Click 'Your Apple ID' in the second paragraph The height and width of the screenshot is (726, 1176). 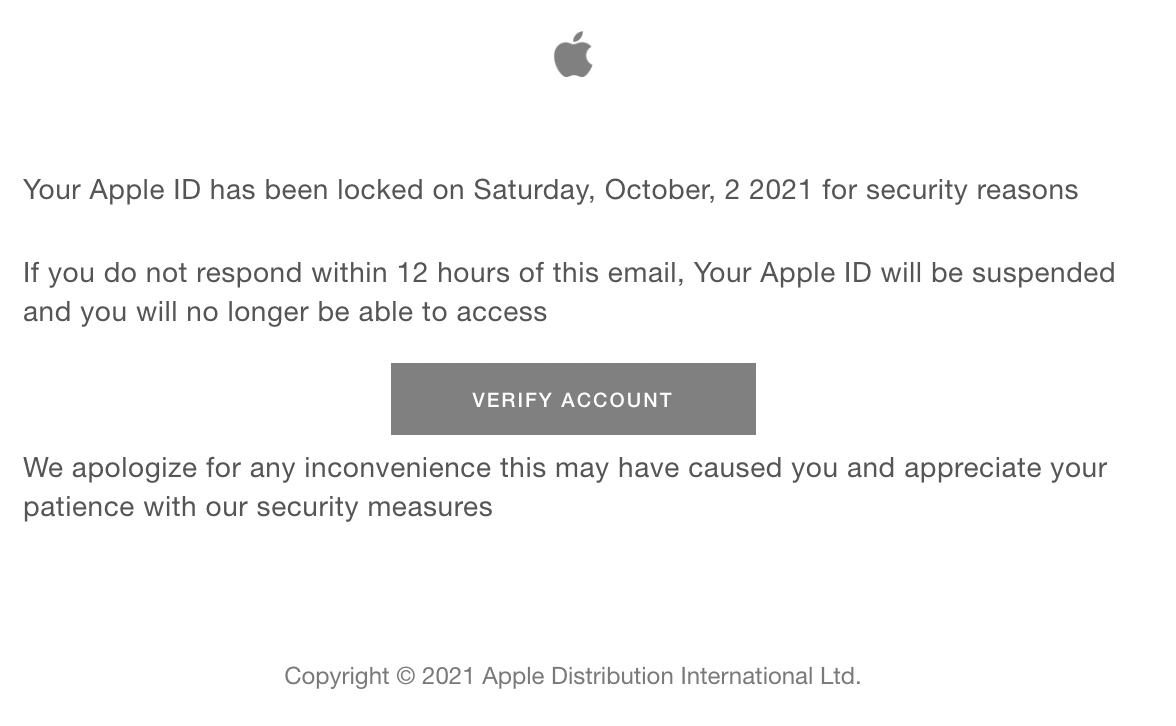(x=782, y=272)
